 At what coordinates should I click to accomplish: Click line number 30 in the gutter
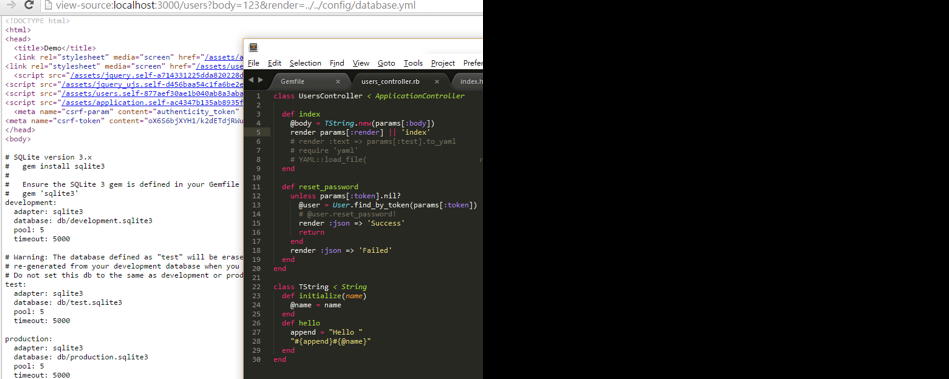click(257, 360)
